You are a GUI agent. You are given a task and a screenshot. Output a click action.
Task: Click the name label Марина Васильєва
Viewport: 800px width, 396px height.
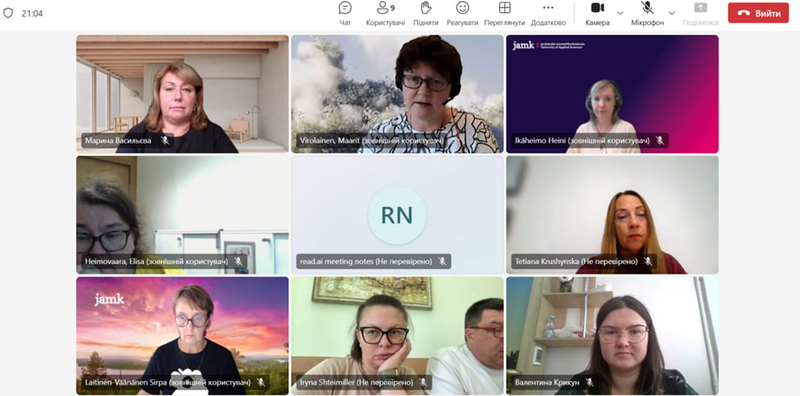pyautogui.click(x=118, y=140)
